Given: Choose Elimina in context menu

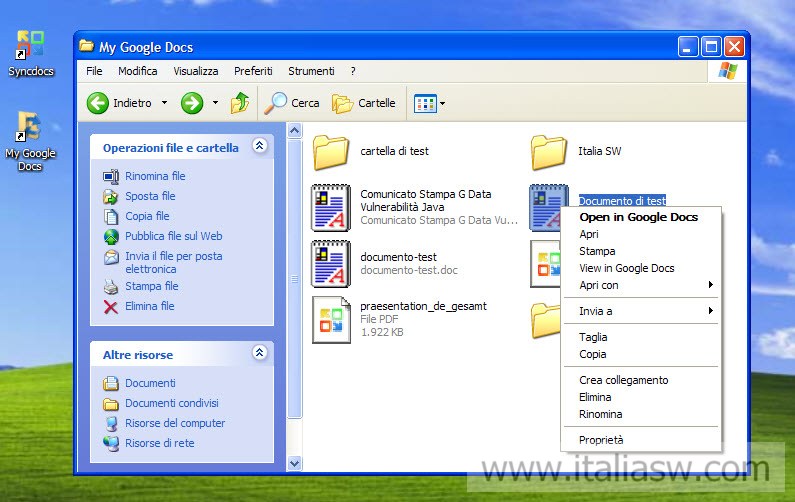Looking at the screenshot, I should click(x=641, y=397).
